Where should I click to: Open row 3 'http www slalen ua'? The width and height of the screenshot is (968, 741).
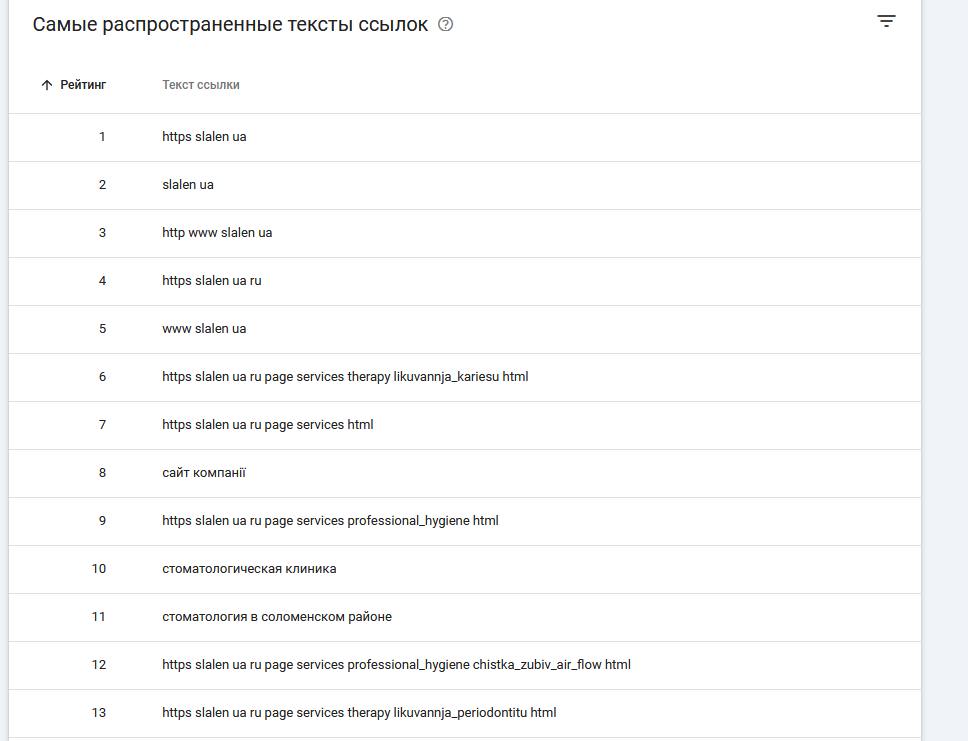(x=217, y=233)
